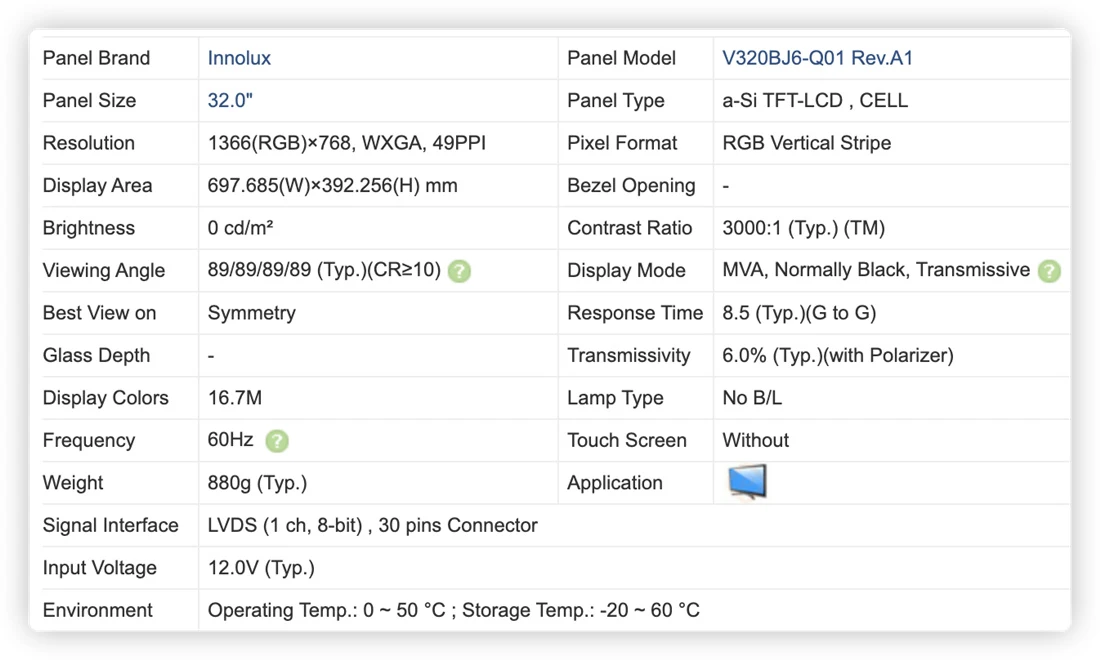Click the Bezel Opening label

(x=631, y=186)
